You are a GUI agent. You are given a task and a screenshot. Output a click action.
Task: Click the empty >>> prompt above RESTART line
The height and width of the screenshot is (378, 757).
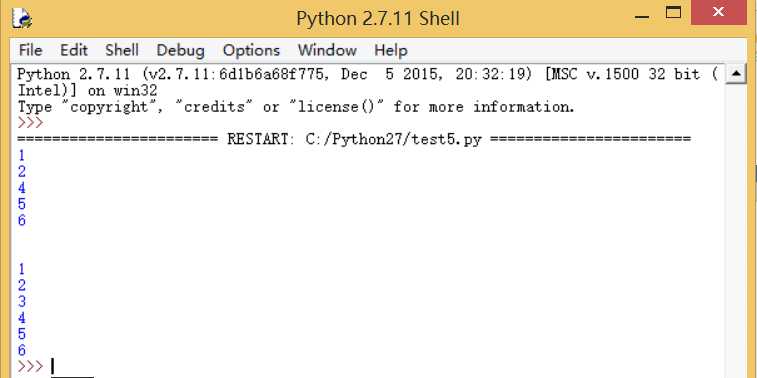pos(30,123)
